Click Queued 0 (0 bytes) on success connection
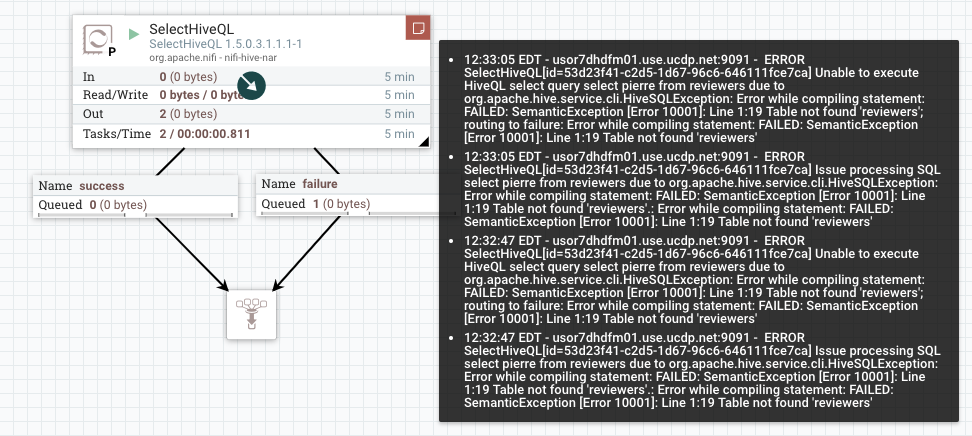Viewport: 972px width, 436px height. (x=93, y=205)
